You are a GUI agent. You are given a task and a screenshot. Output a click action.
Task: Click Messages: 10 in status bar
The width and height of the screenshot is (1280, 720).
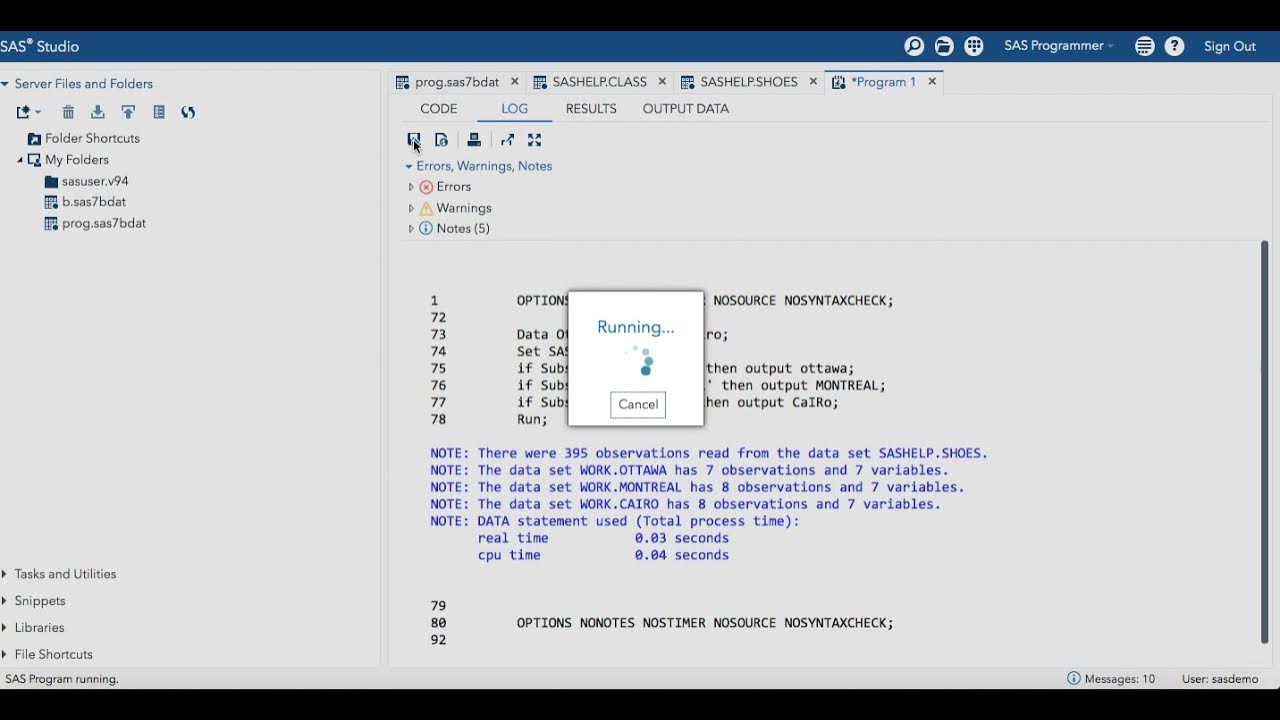[x=1119, y=679]
